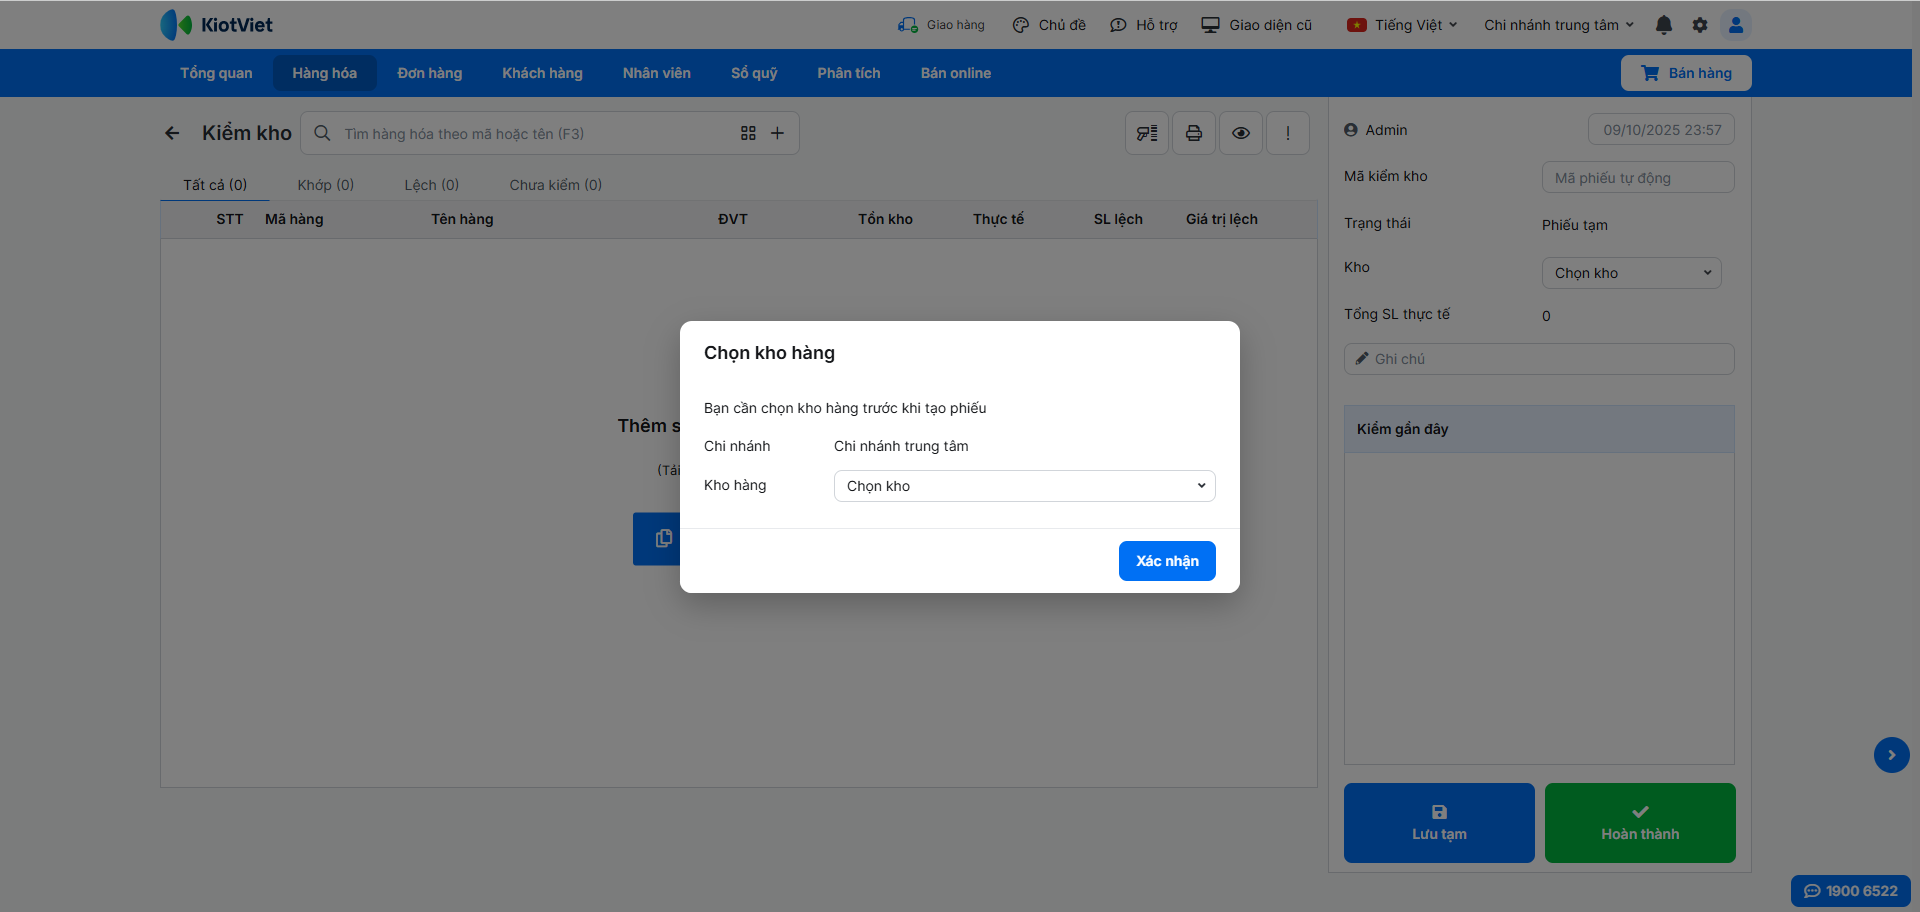Switch to Chưa kiểm (0) tab

[x=556, y=185]
